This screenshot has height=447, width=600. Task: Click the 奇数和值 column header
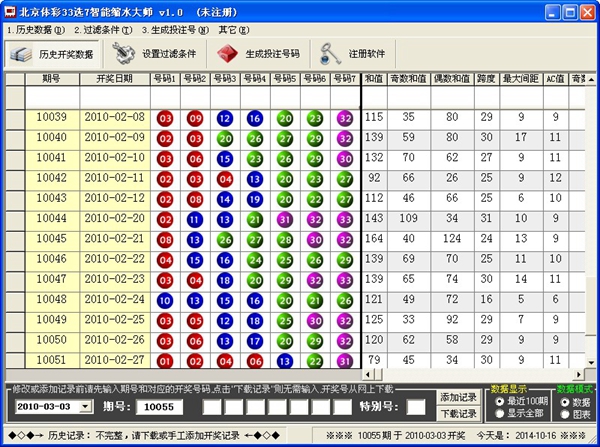[x=408, y=79]
